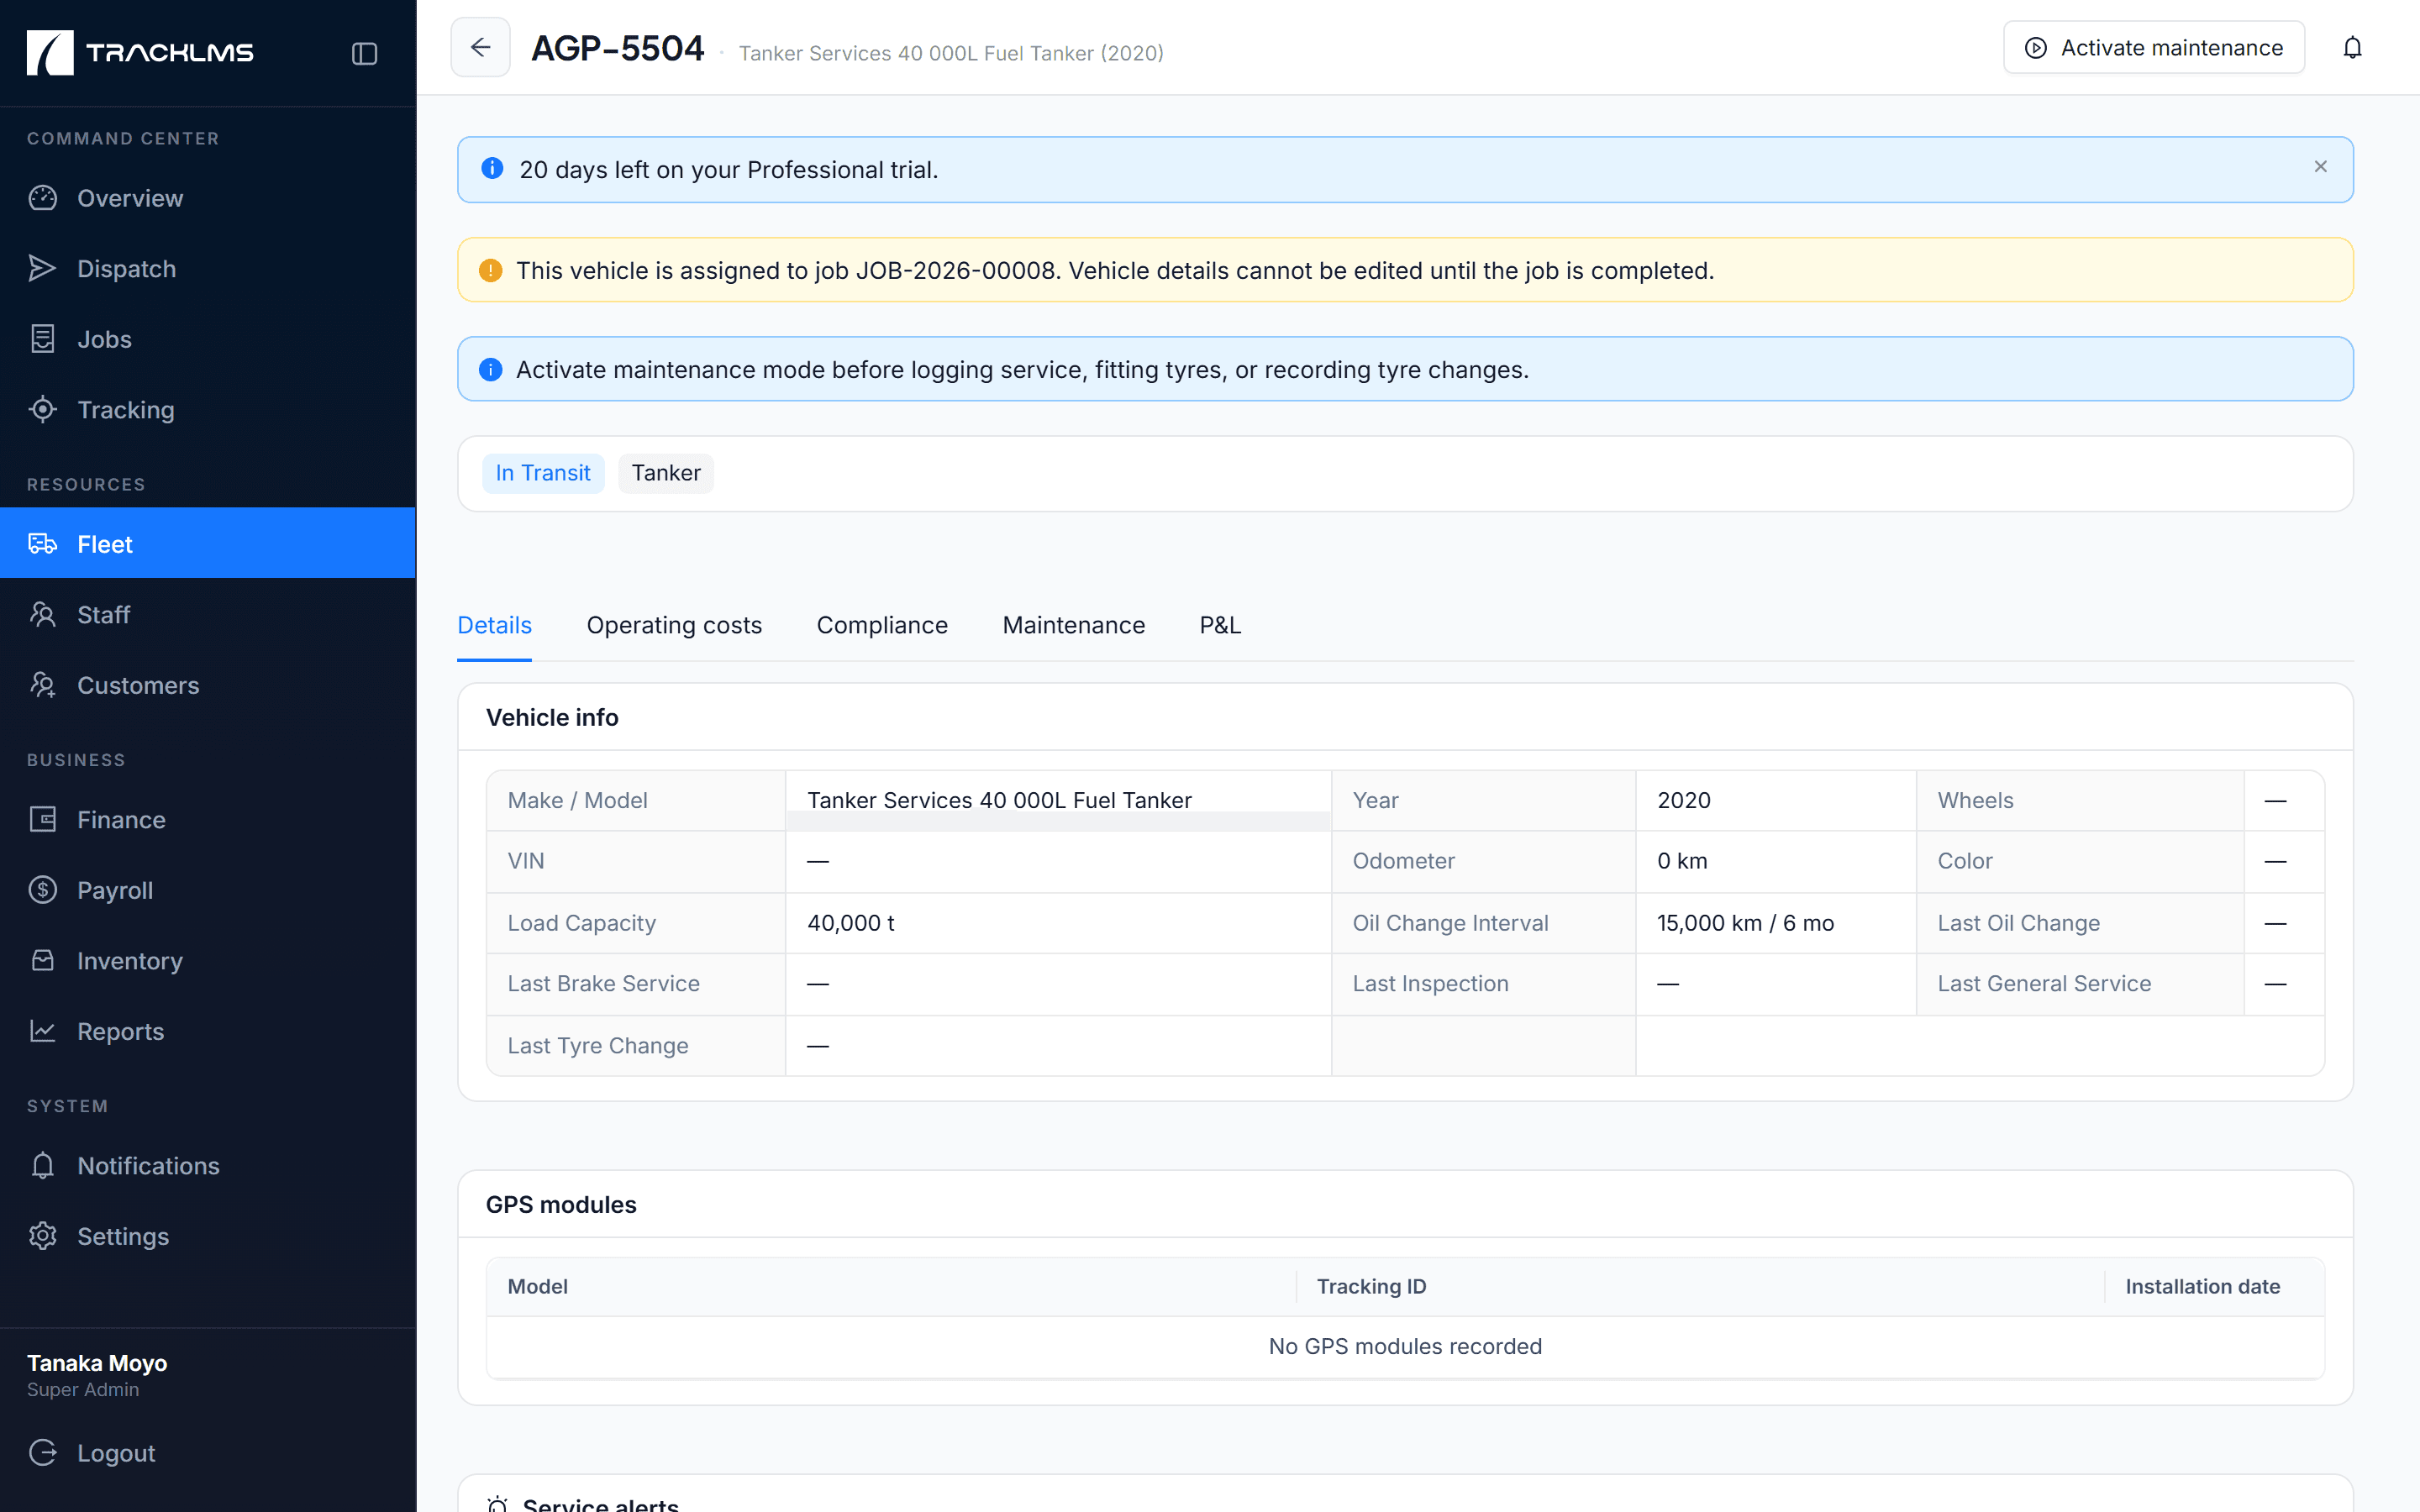The image size is (2420, 1512).
Task: Open the Compliance tab
Action: pos(882,625)
